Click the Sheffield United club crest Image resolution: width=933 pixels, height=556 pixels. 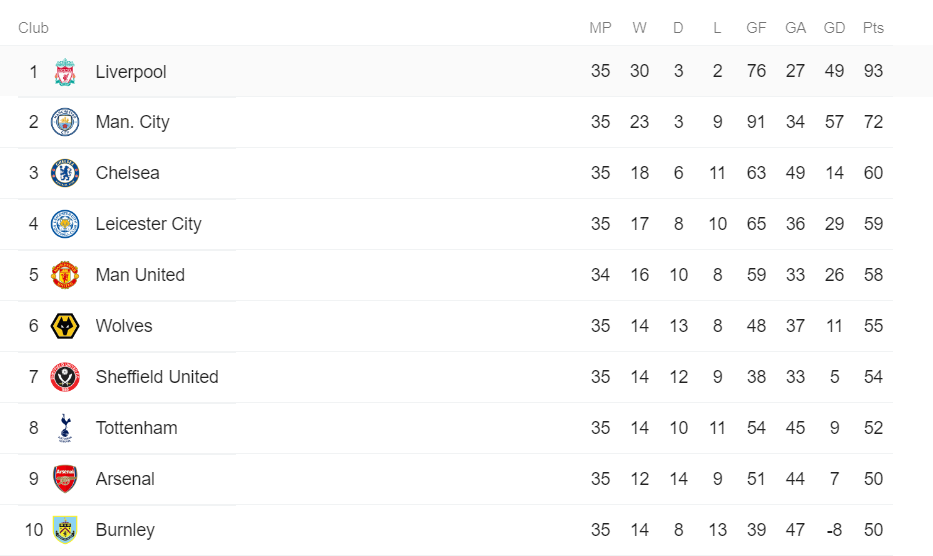pos(65,377)
